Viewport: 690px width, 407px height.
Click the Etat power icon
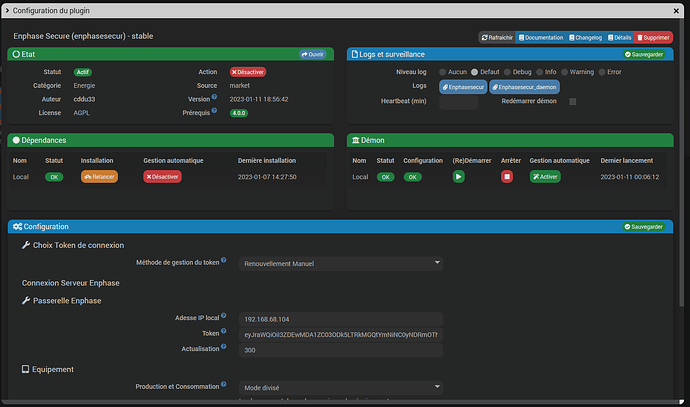pyautogui.click(x=16, y=54)
